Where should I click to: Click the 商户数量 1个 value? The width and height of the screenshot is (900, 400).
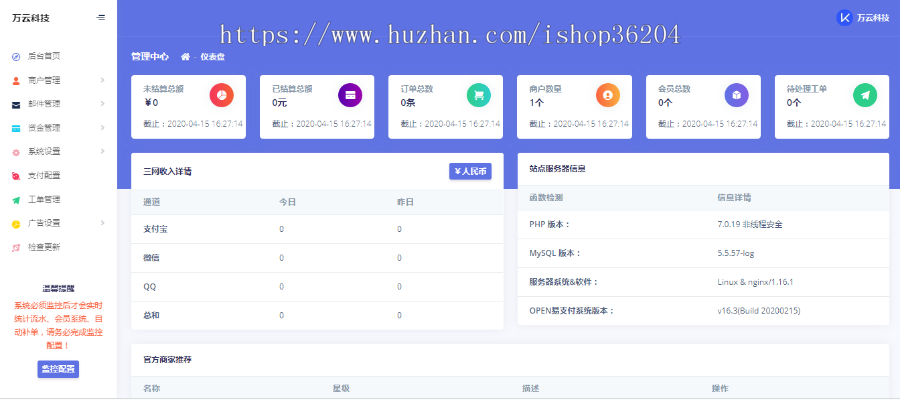click(x=536, y=103)
